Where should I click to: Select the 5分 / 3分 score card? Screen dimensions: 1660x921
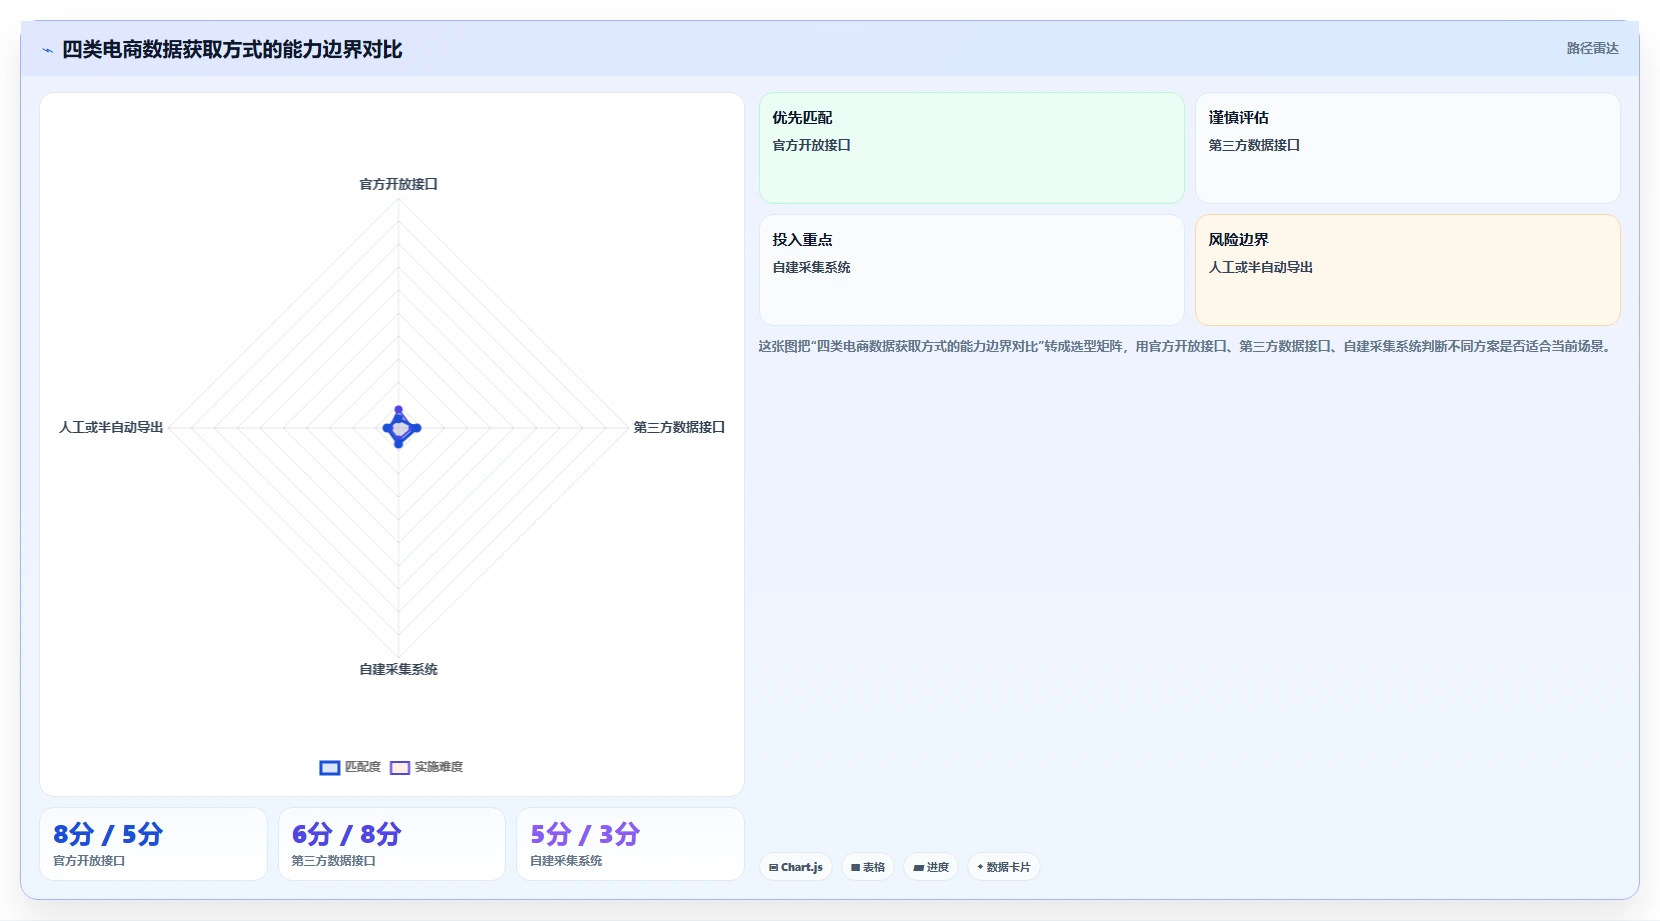pos(630,844)
